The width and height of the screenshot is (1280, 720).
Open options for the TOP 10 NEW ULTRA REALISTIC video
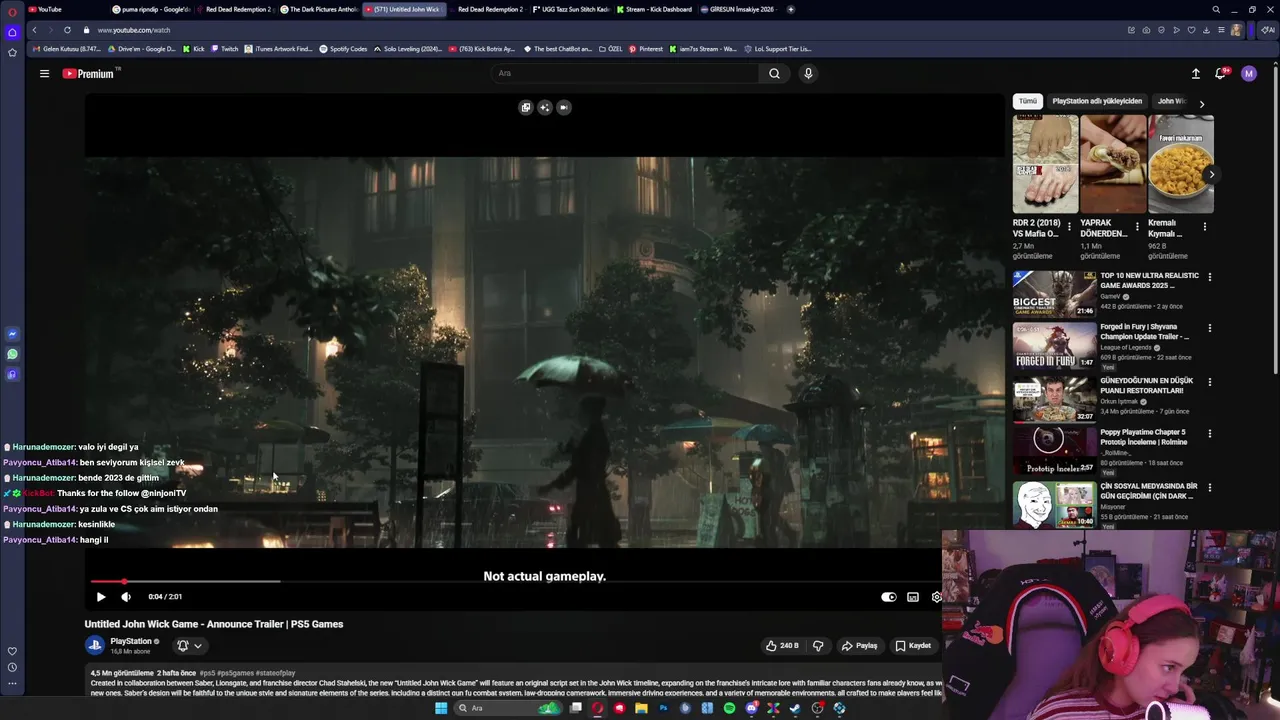(1209, 277)
